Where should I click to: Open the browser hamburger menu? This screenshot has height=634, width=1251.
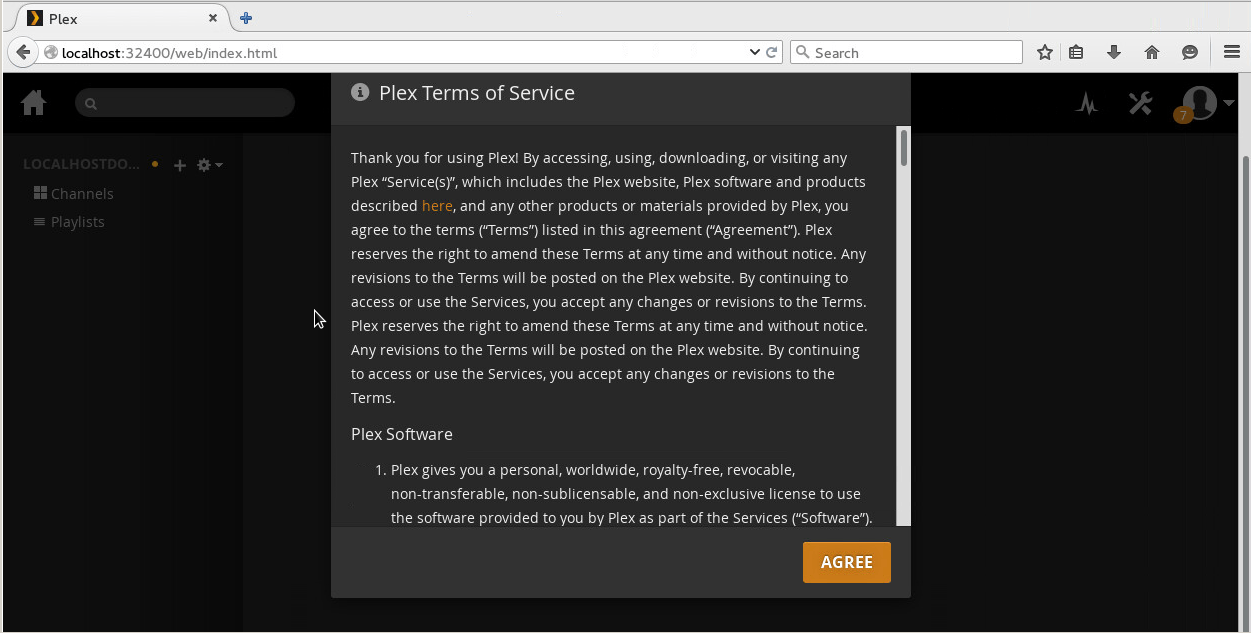(x=1232, y=51)
